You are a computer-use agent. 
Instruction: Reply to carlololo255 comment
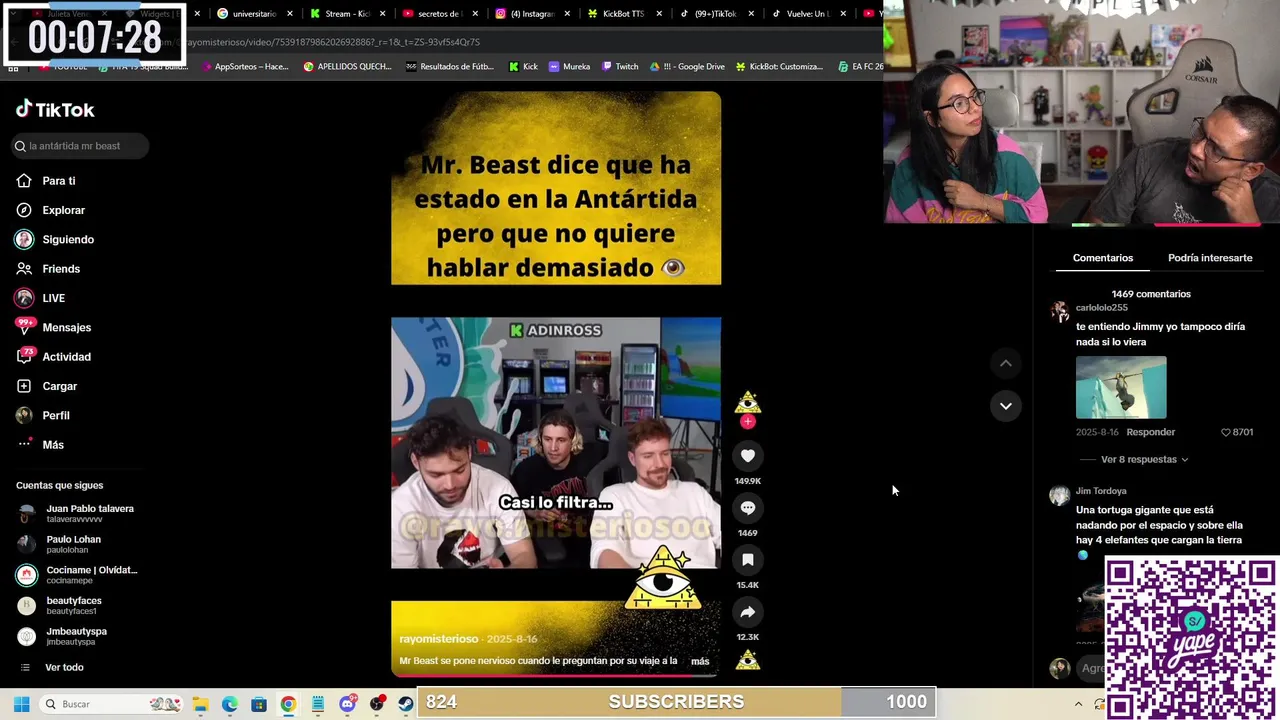click(x=1151, y=432)
